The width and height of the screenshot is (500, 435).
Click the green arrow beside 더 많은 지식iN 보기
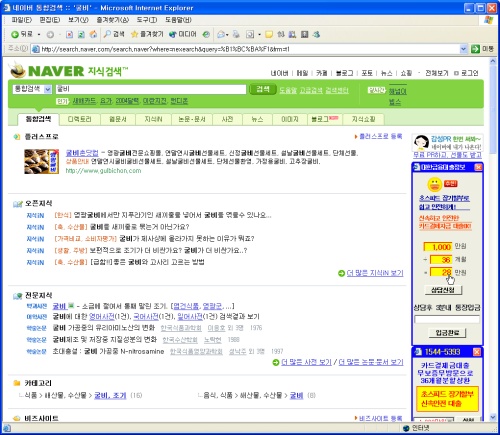pyautogui.click(x=341, y=273)
